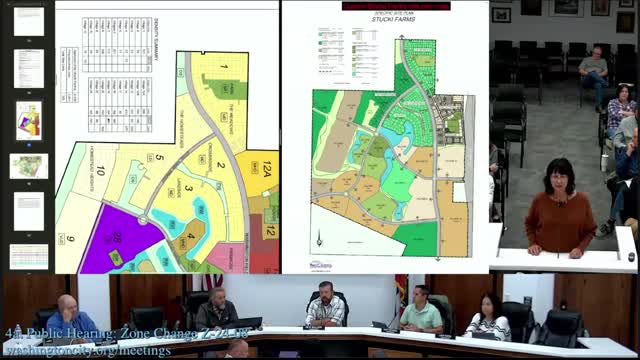Click the blue page badge under selected thumbnail
The height and width of the screenshot is (360, 640).
pyautogui.click(x=29, y=145)
